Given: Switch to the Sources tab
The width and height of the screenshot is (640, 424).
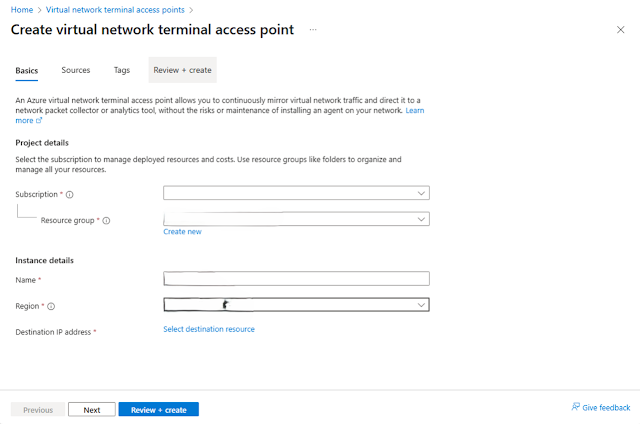Looking at the screenshot, I should [x=76, y=70].
